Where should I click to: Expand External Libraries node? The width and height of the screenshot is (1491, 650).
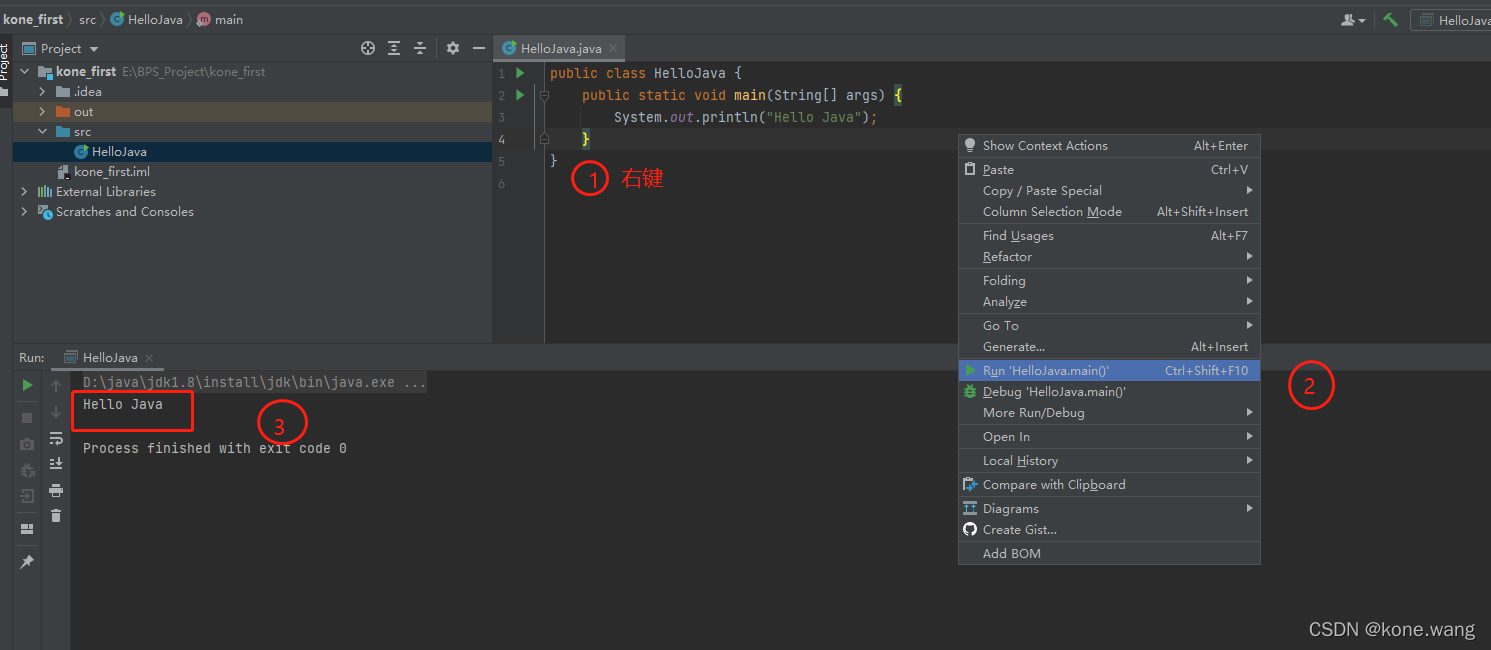(x=24, y=192)
